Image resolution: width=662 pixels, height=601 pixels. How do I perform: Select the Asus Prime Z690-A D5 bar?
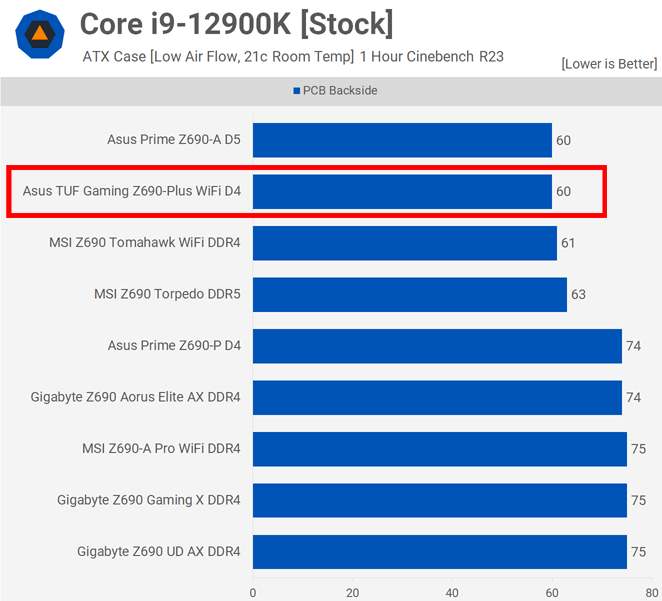tap(402, 140)
